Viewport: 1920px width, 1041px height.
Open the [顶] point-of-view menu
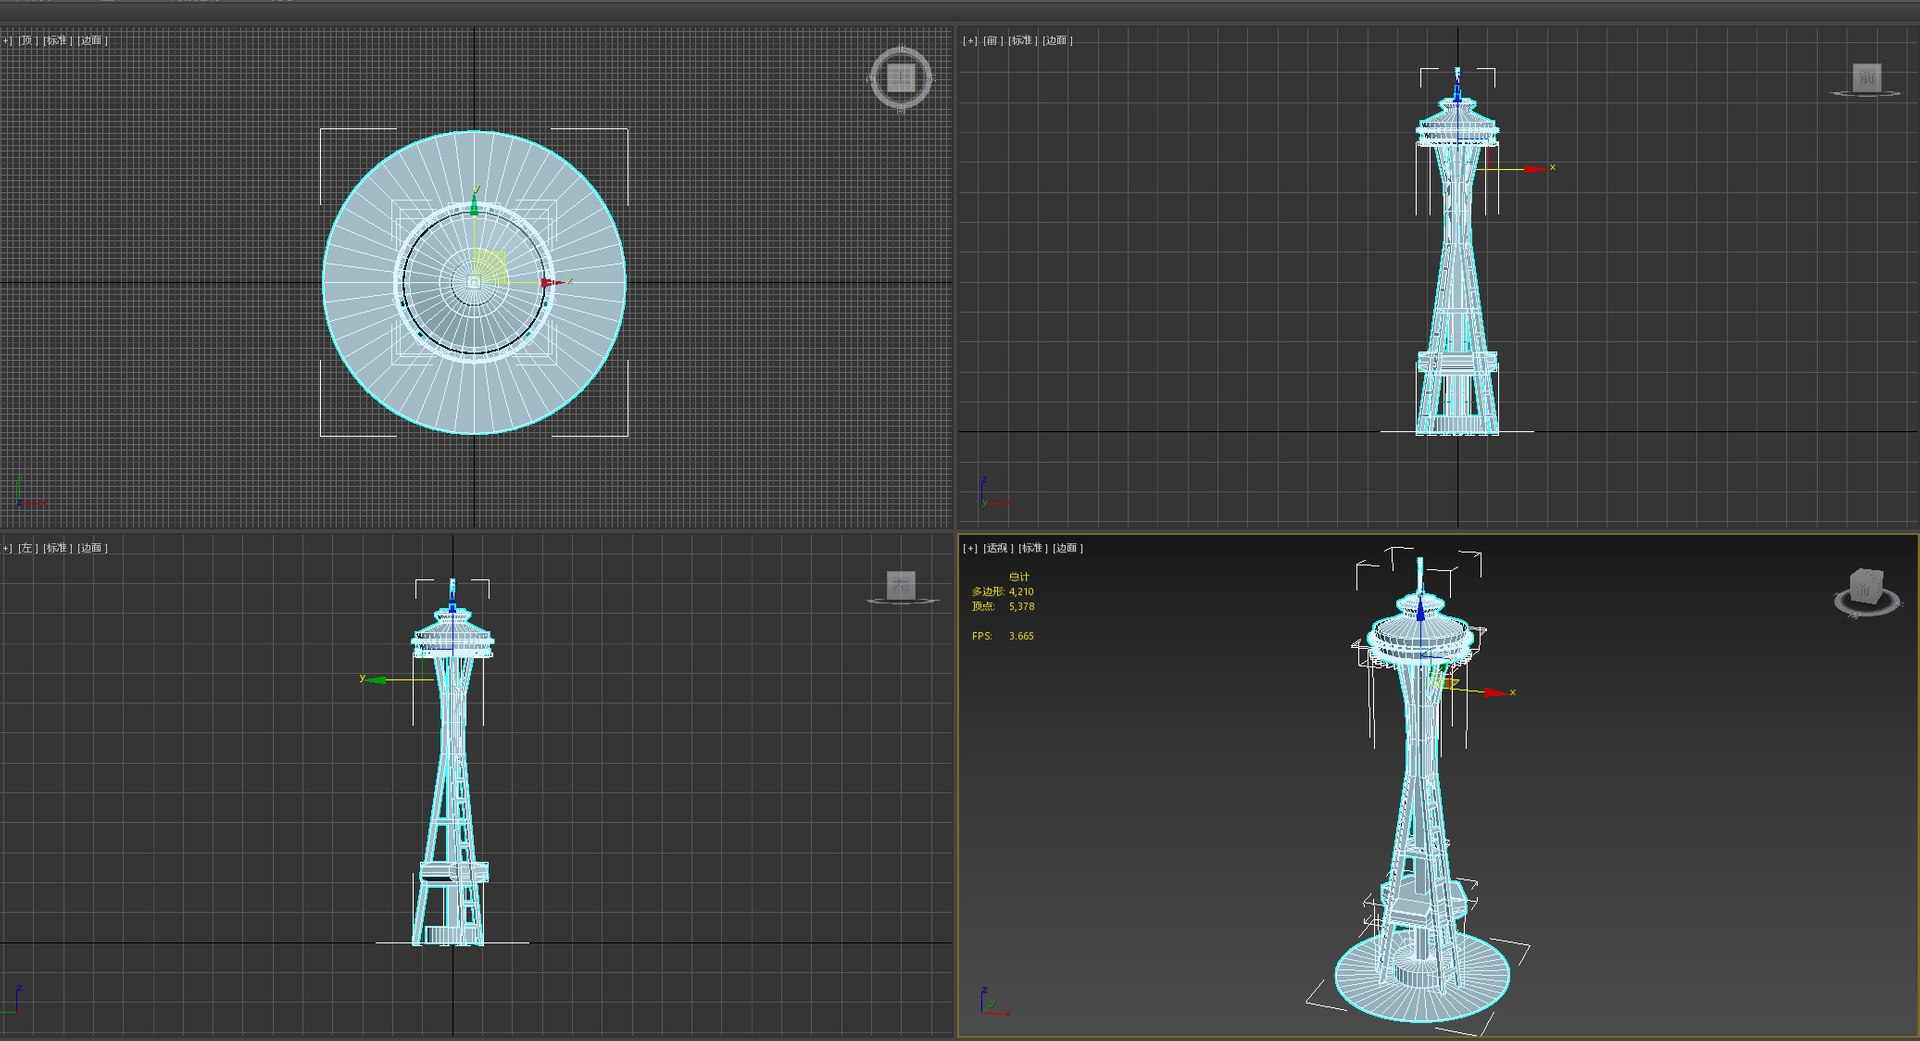[27, 41]
